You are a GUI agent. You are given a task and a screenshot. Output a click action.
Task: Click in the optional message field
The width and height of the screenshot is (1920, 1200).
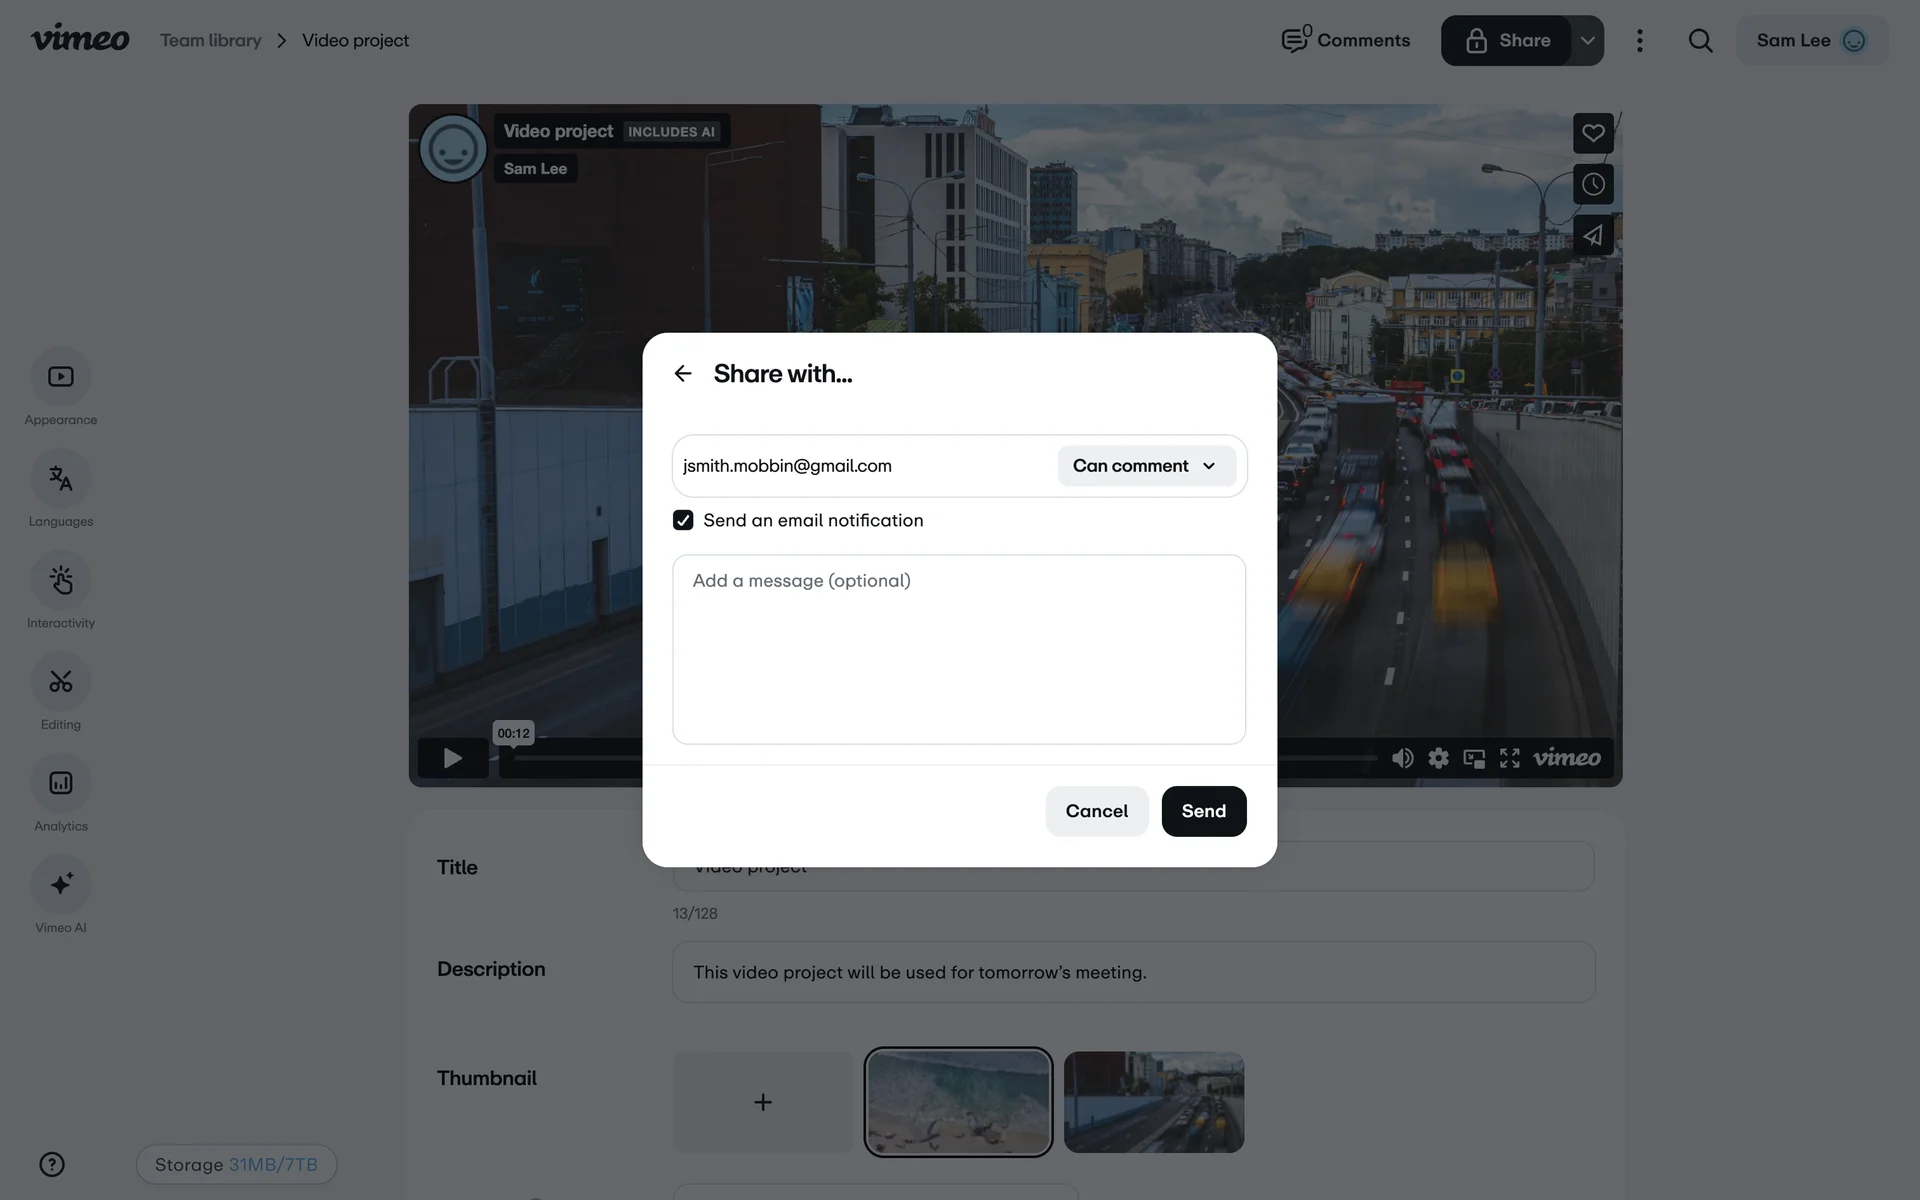(x=958, y=650)
